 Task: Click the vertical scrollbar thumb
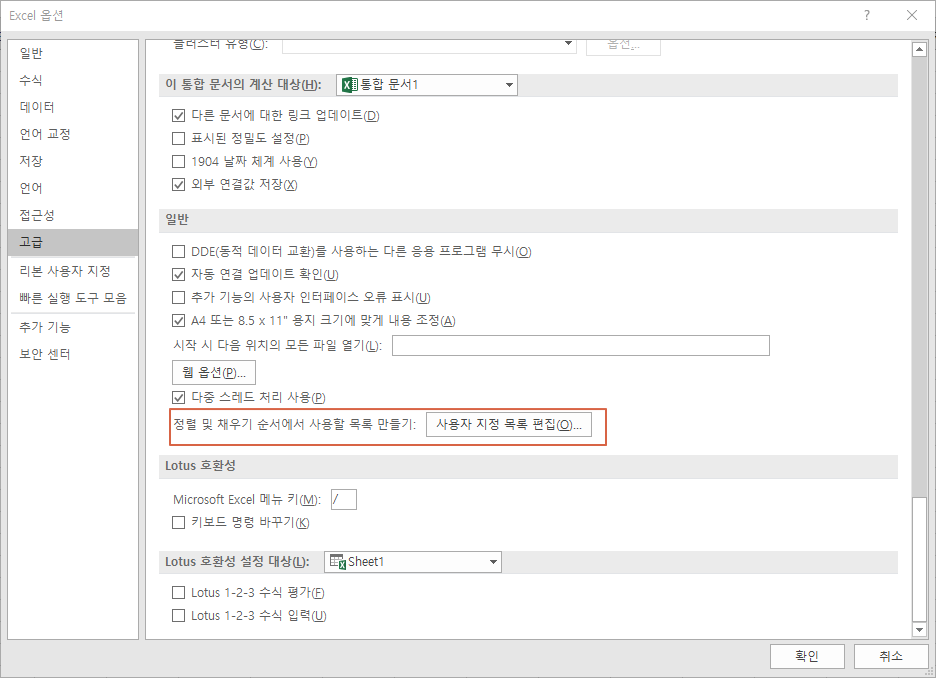click(x=919, y=557)
